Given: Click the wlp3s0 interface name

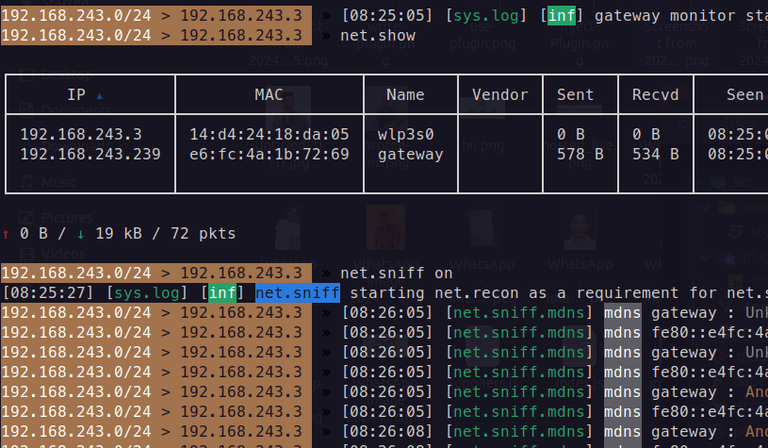Looking at the screenshot, I should (x=406, y=134).
